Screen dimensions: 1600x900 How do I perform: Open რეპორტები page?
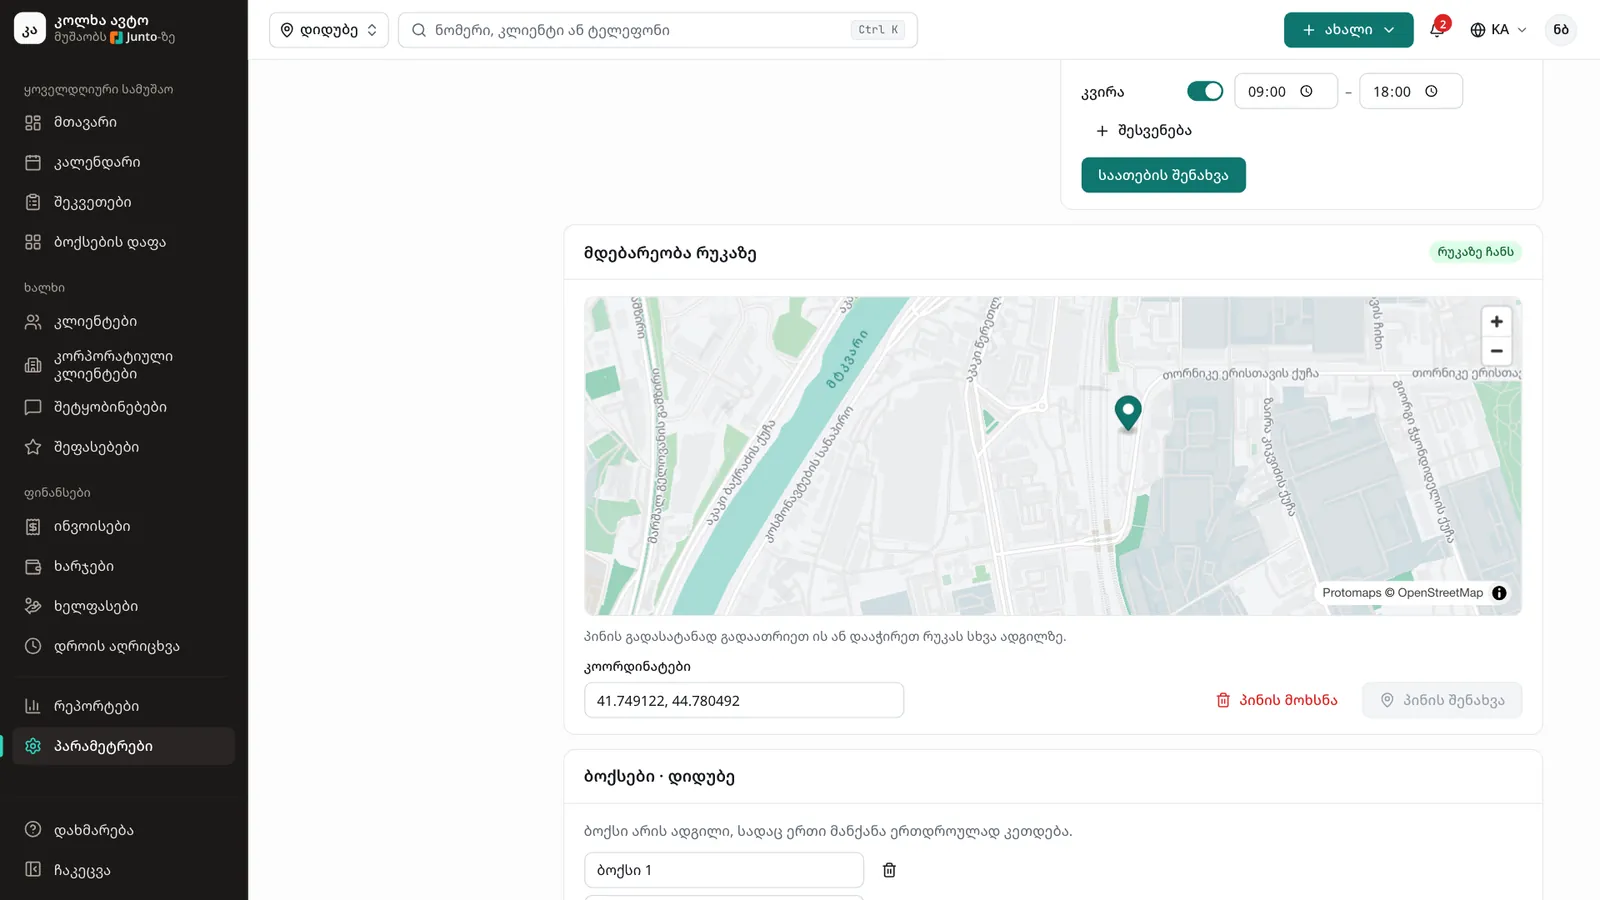(x=124, y=706)
